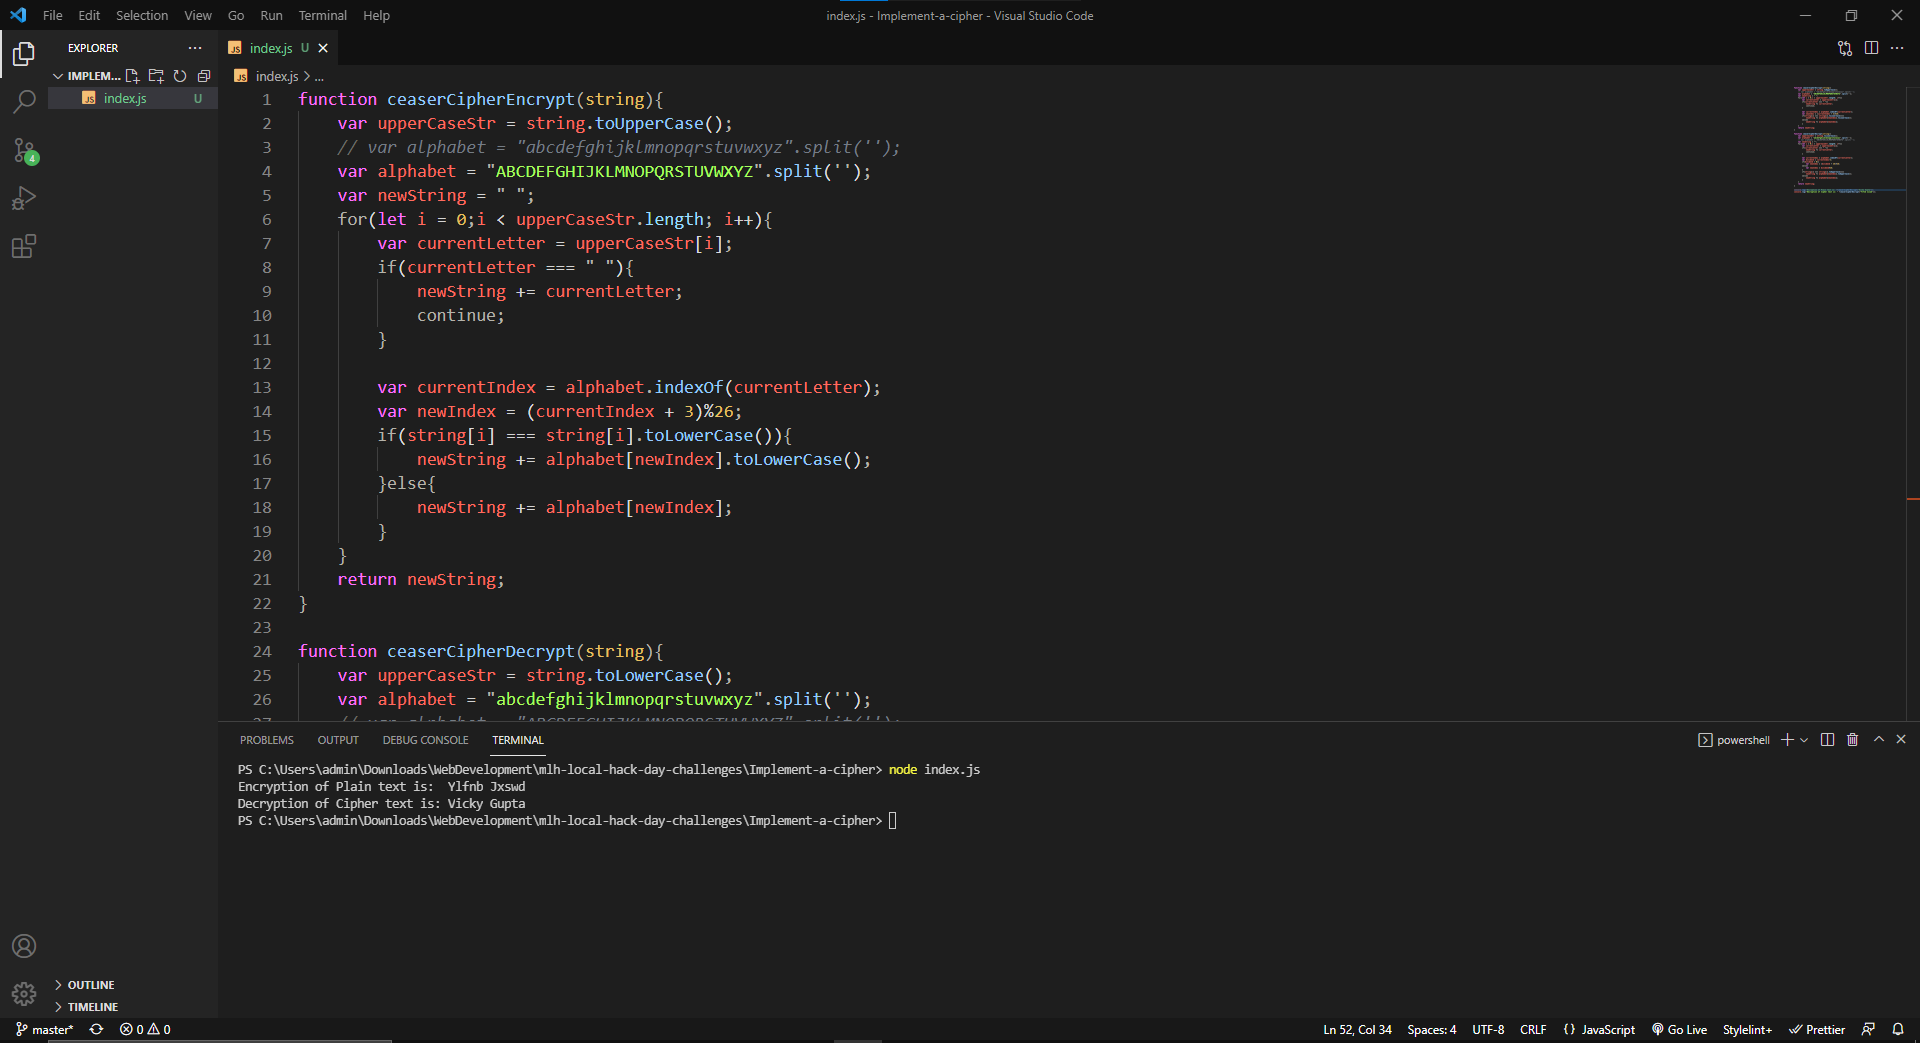Click the master branch in status bar
Viewport: 1920px width, 1043px height.
coord(45,1029)
